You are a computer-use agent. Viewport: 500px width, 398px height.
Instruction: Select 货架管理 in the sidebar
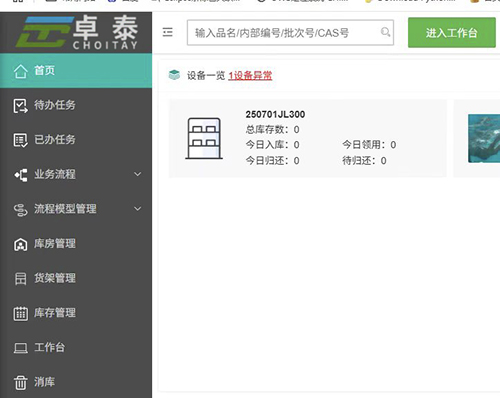click(x=76, y=279)
